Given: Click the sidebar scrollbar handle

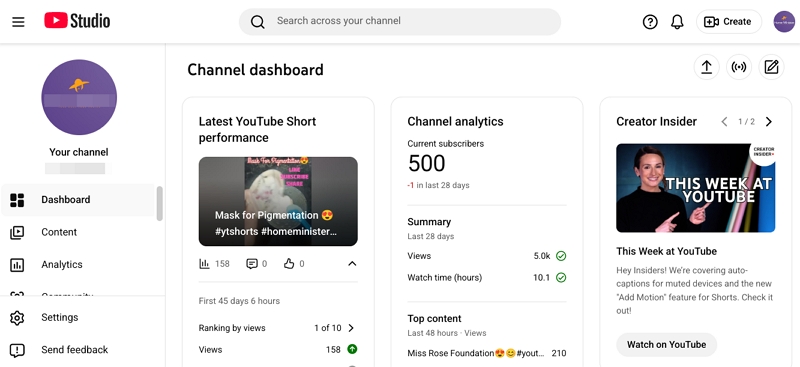Looking at the screenshot, I should tap(160, 203).
